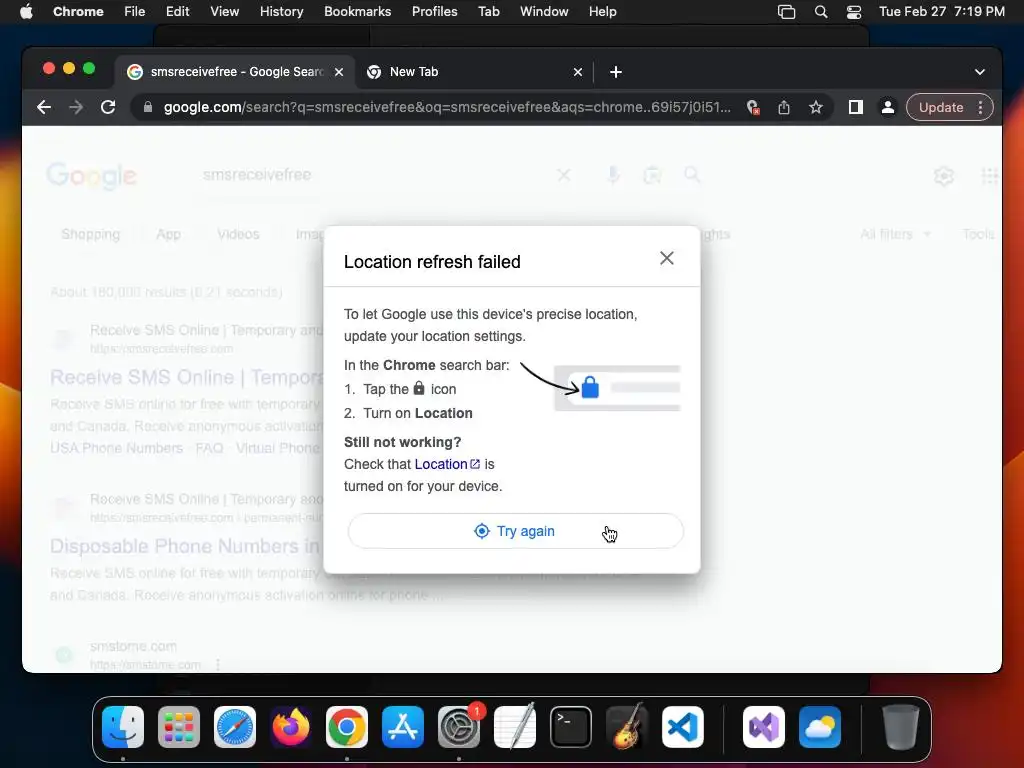Switch to smsreceivefree Google Search tab

236,72
